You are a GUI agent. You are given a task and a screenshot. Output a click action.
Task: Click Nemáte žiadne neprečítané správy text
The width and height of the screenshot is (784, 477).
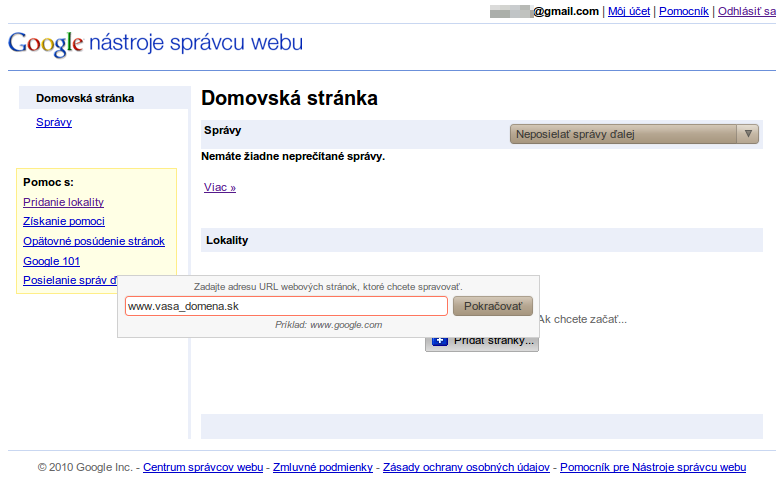pyautogui.click(x=293, y=156)
